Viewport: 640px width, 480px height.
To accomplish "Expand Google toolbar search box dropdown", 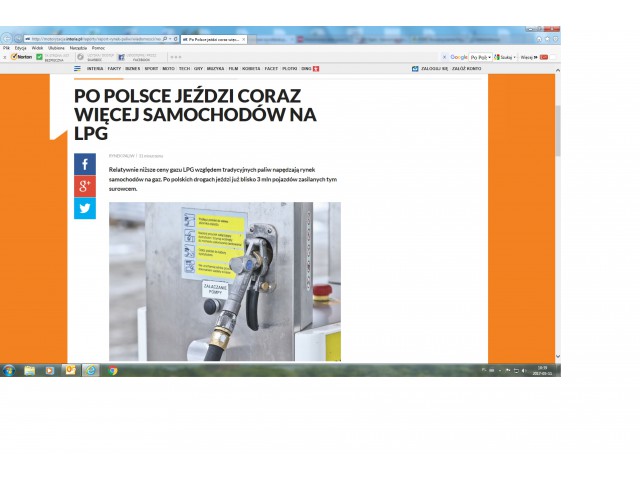I will tap(491, 57).
